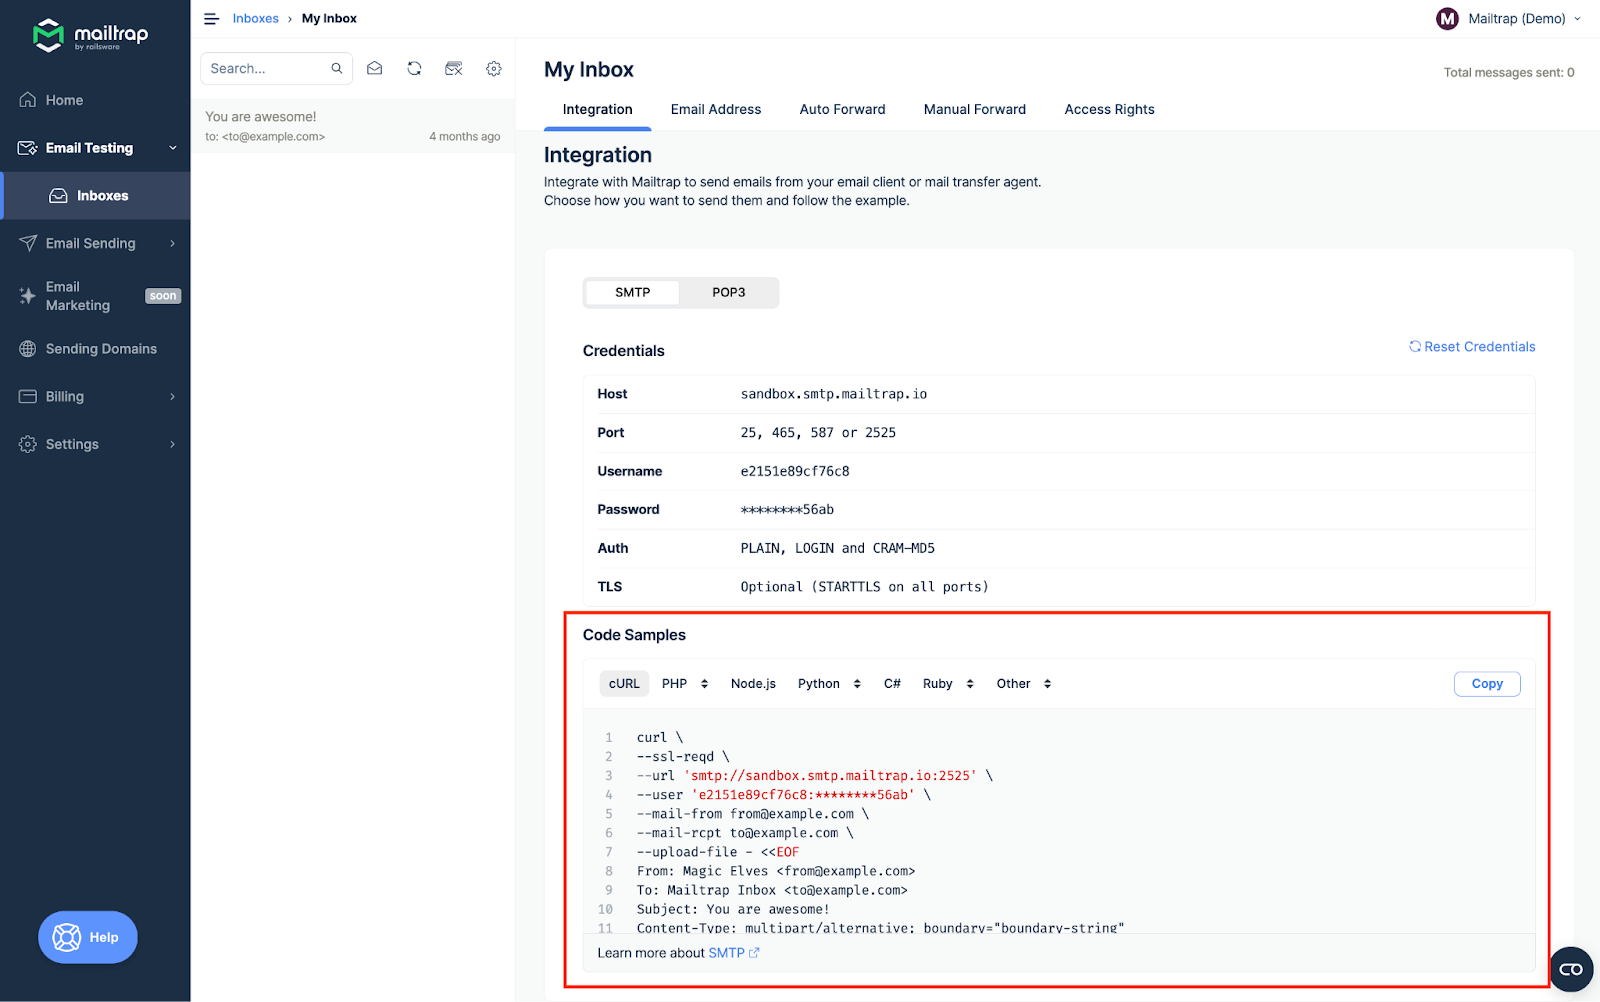Switch to the Access Rights tab
1600x1002 pixels.
click(1109, 110)
